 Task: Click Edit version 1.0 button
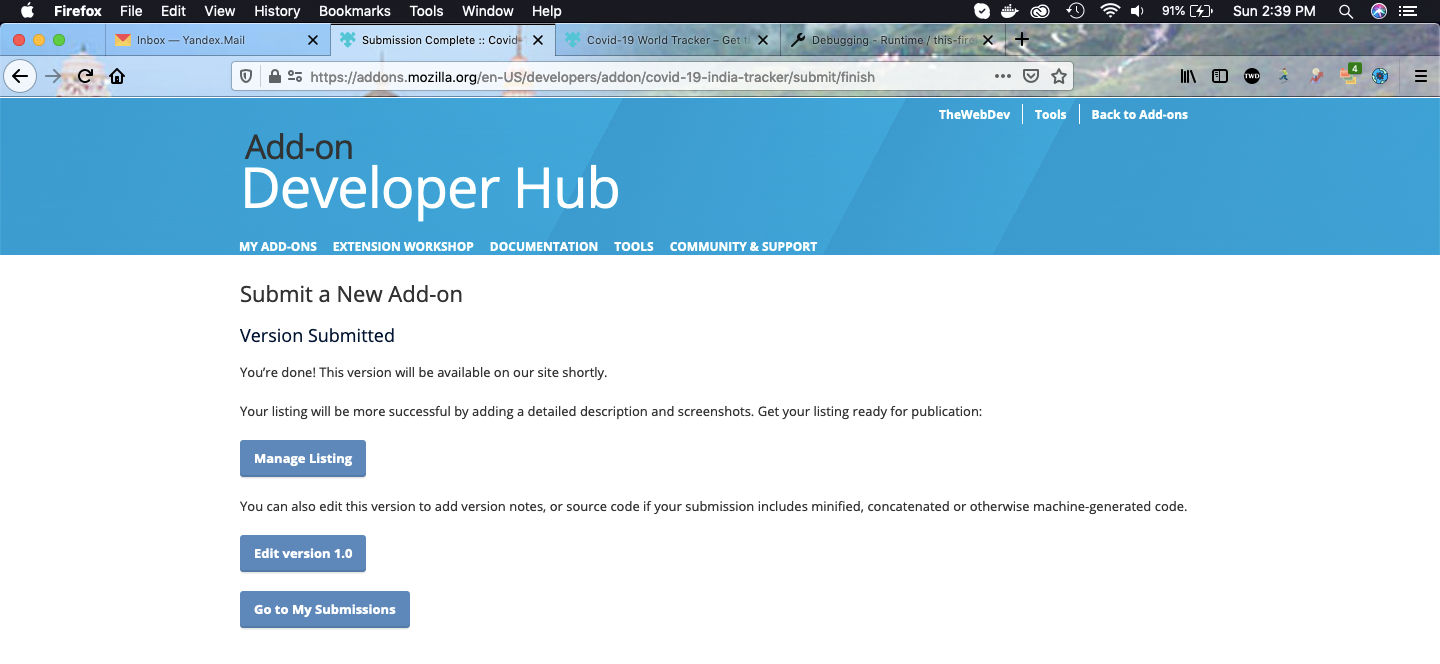click(303, 553)
